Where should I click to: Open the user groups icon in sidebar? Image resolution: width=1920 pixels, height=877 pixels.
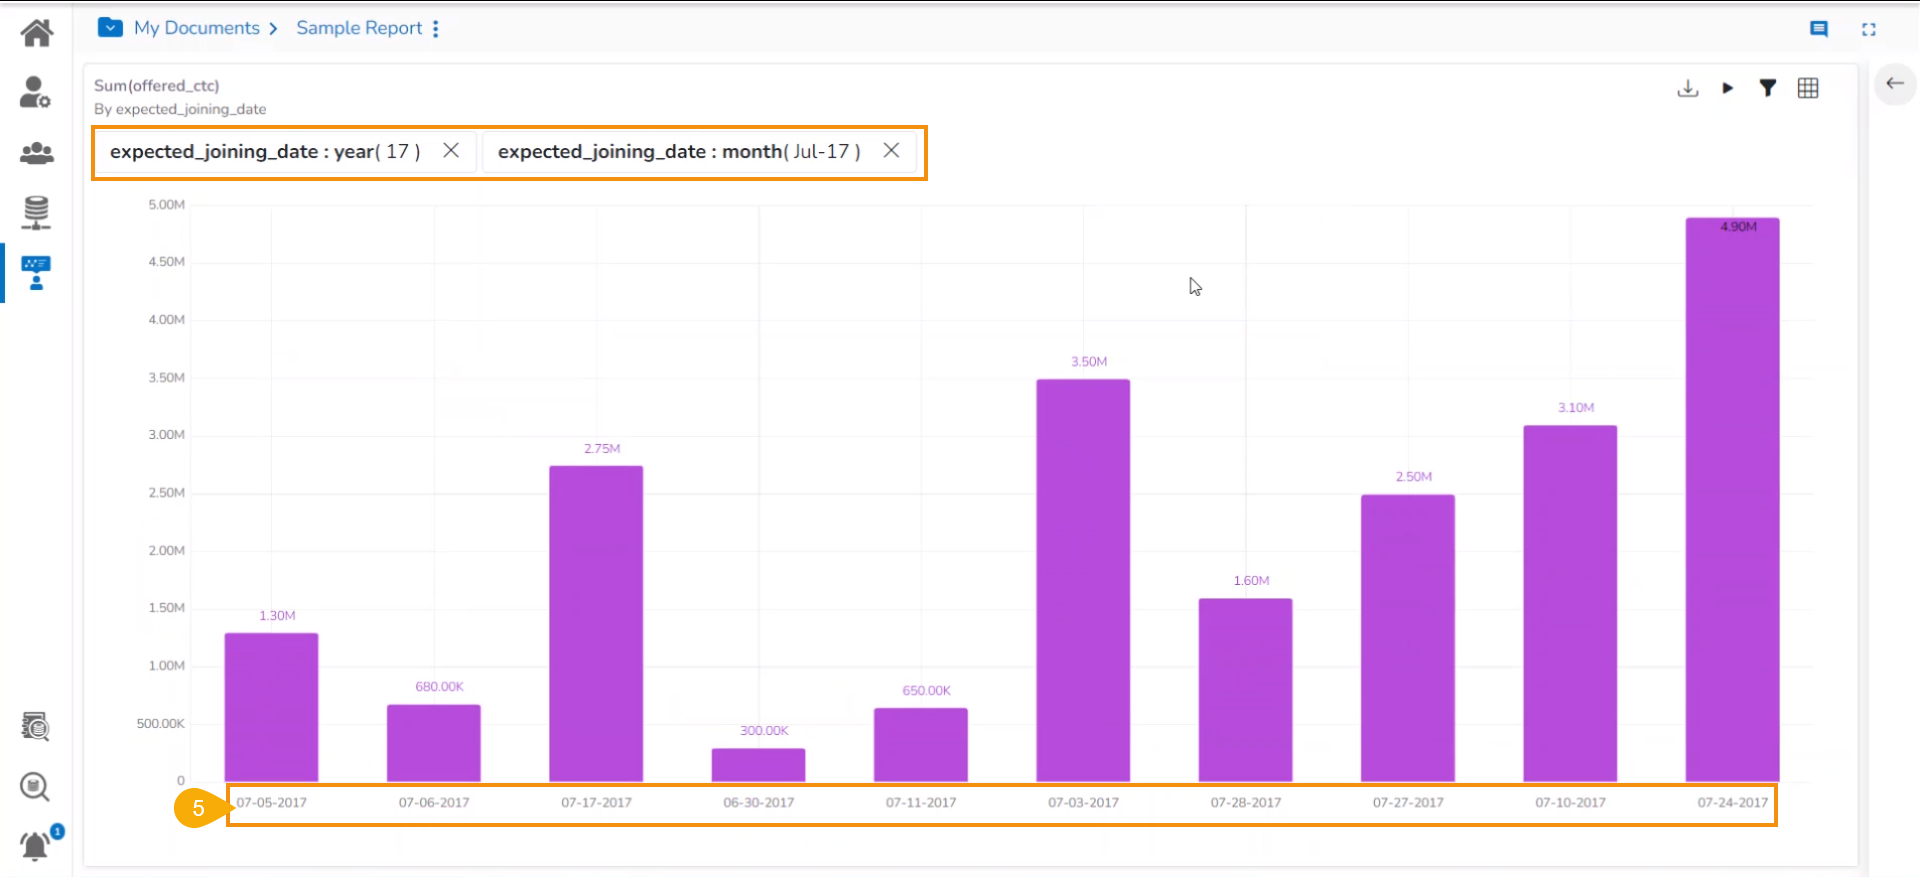tap(37, 153)
